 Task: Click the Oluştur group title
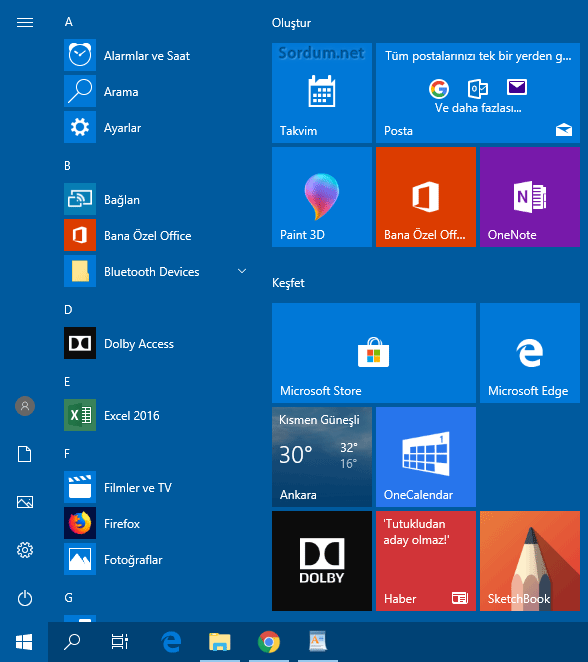291,23
